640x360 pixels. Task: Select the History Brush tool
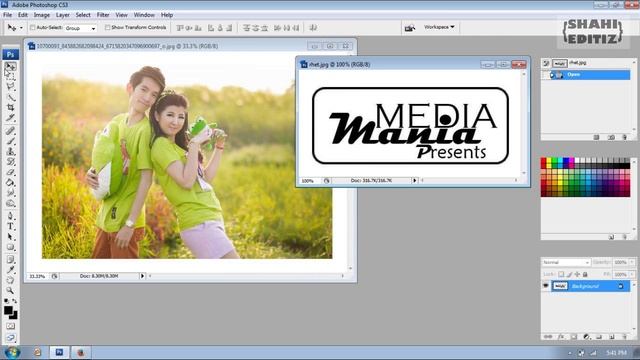(11, 162)
